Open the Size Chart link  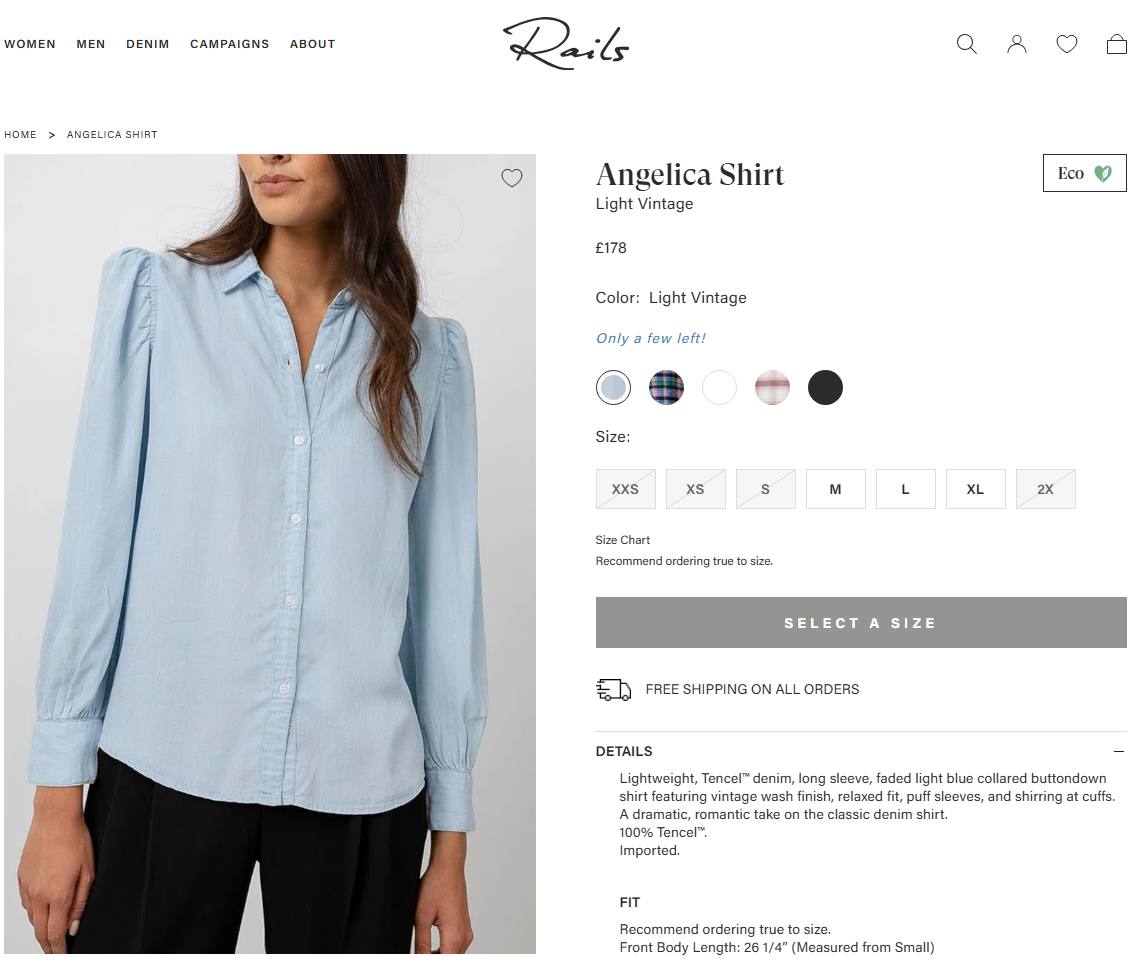click(x=623, y=540)
